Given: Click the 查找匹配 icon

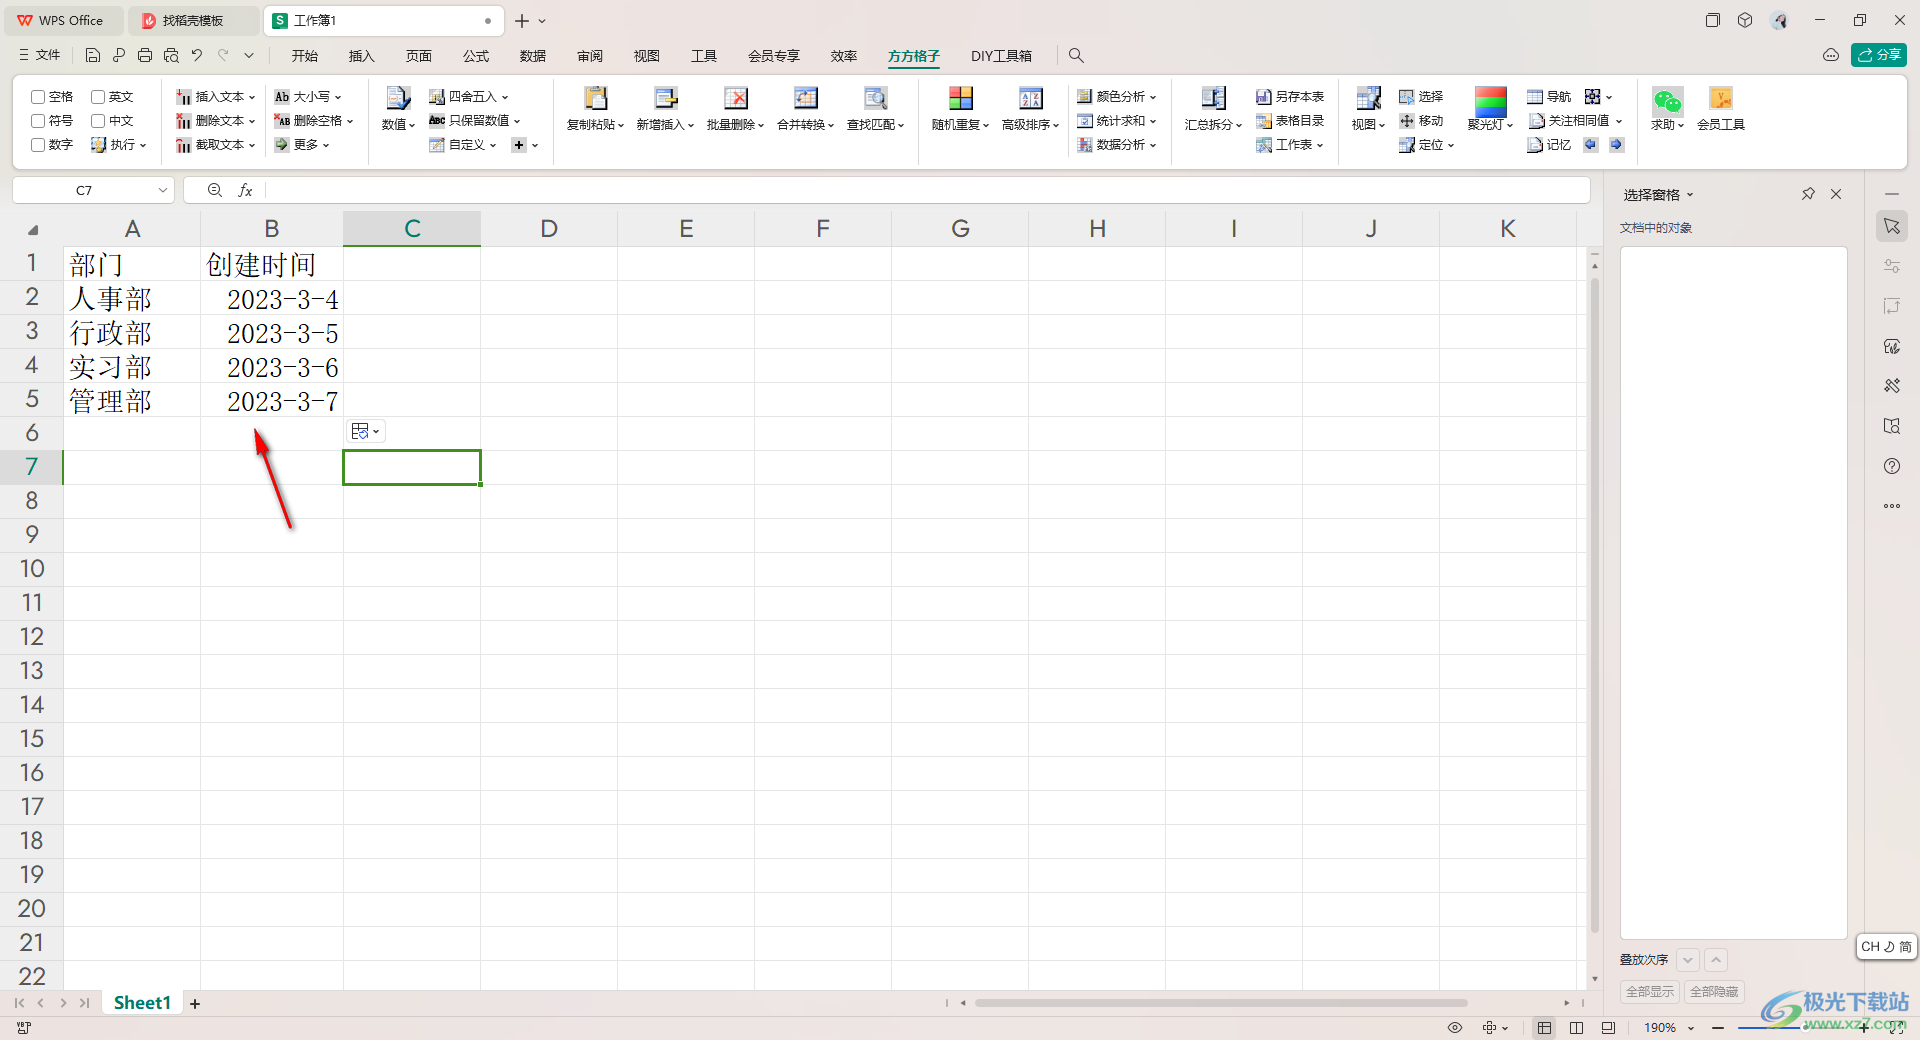Looking at the screenshot, I should point(876,98).
